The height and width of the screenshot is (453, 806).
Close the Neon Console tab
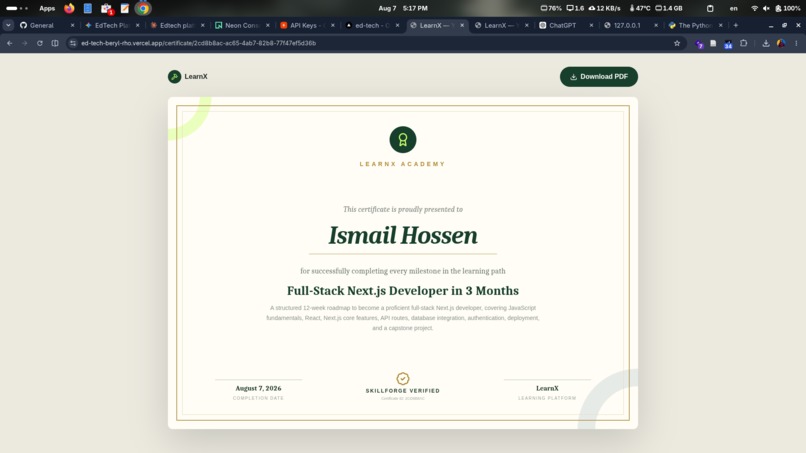coord(268,25)
